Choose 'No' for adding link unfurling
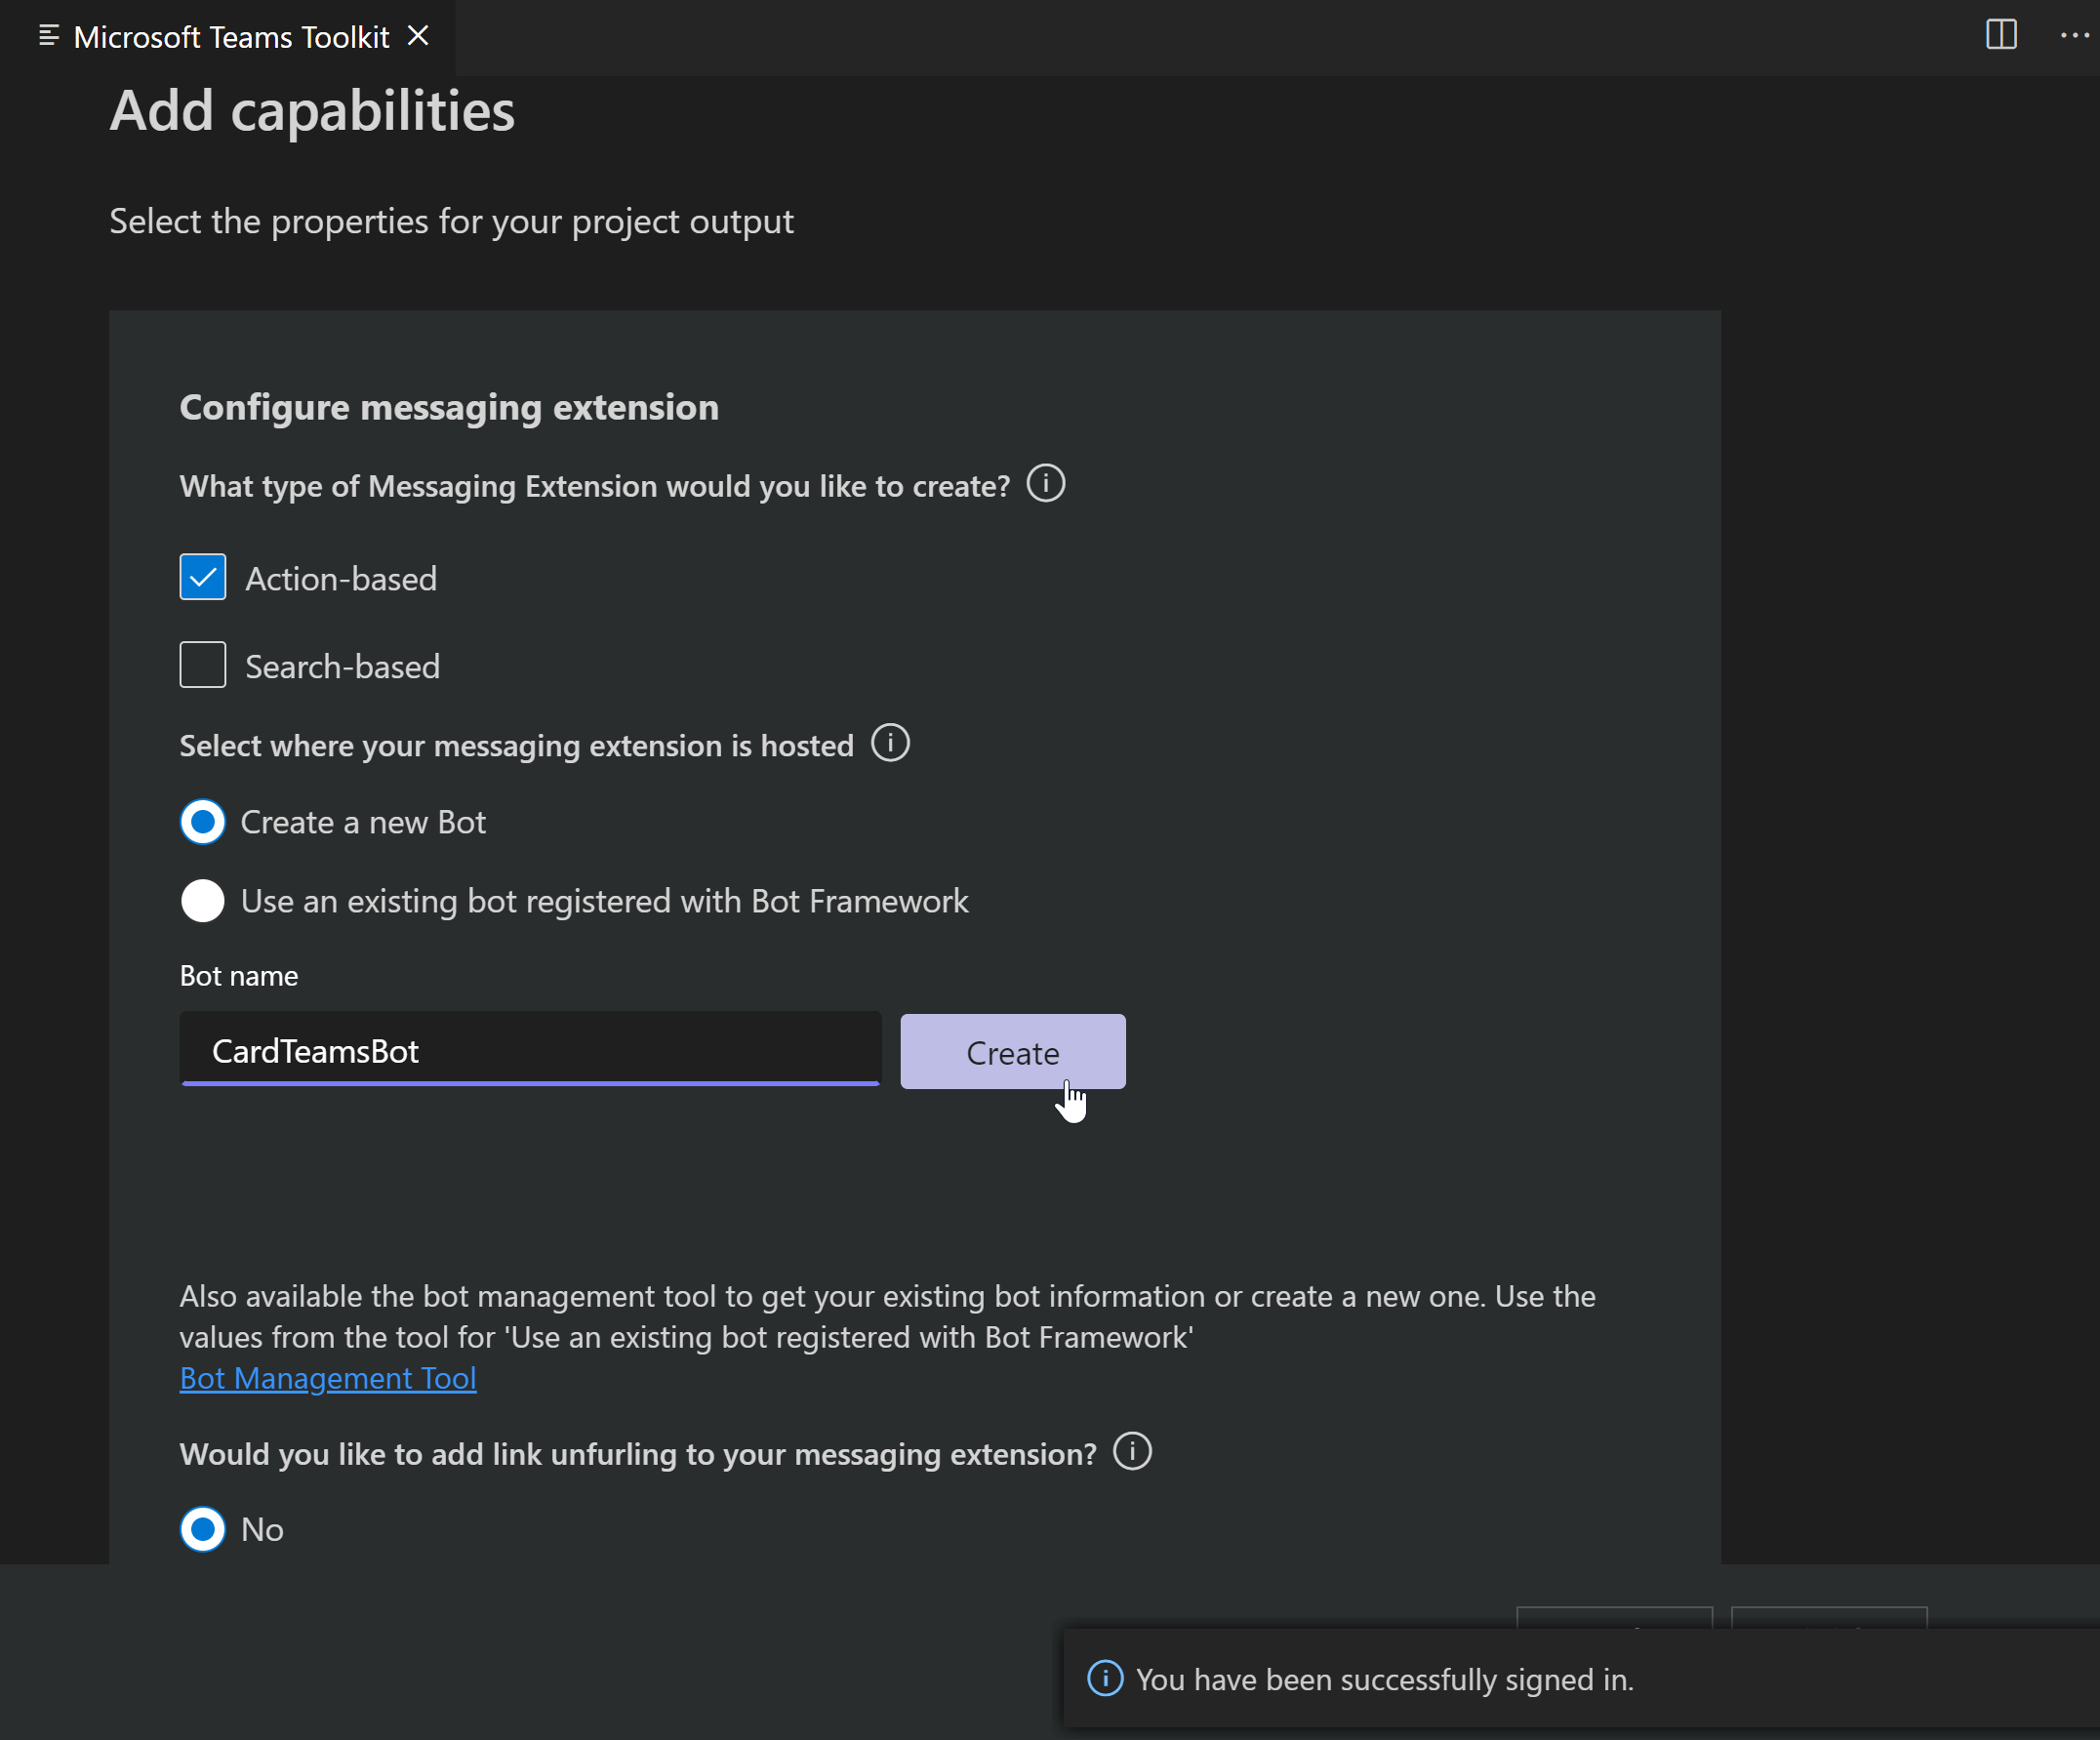 coord(202,1529)
